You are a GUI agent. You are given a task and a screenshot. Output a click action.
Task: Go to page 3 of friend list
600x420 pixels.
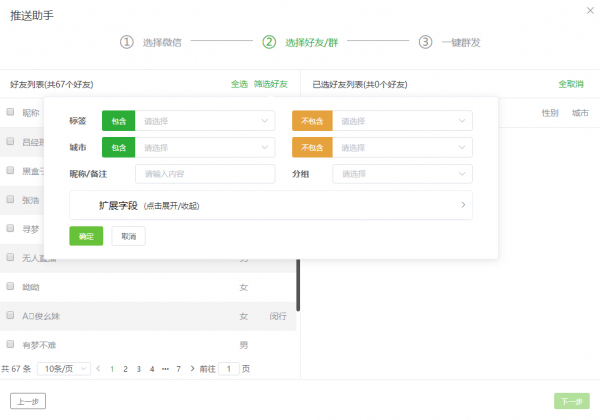[x=138, y=369]
